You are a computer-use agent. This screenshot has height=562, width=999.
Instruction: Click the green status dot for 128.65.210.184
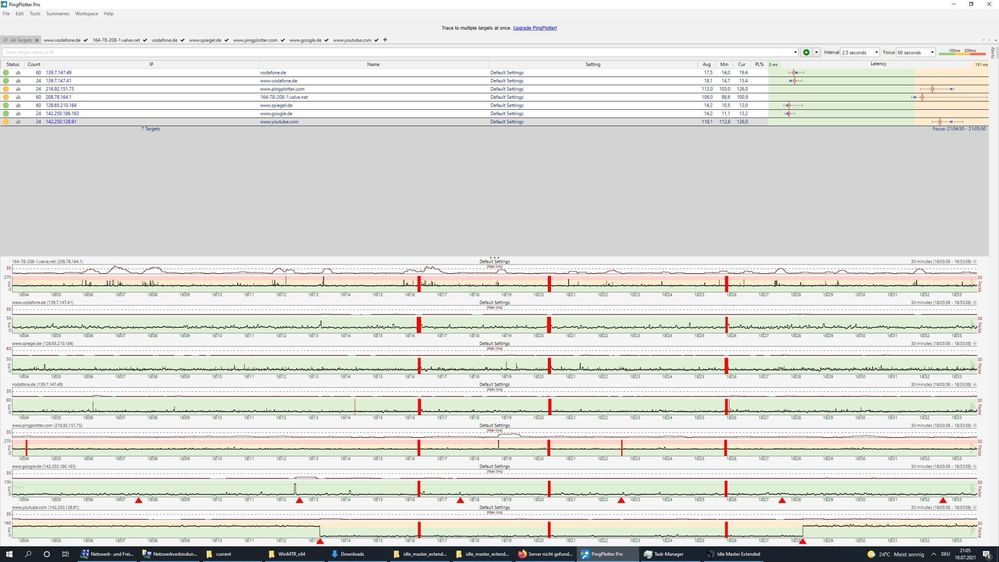point(6,105)
